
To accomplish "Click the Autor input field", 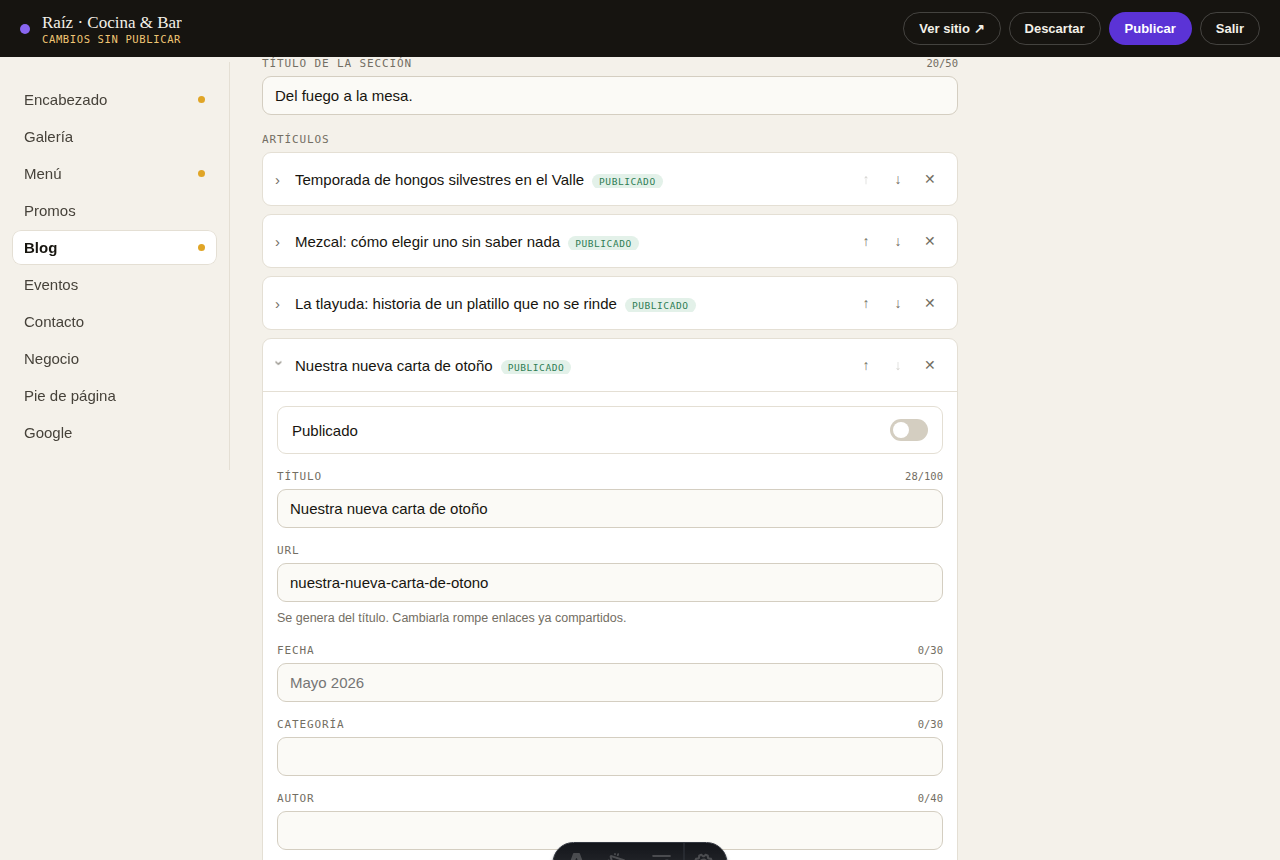I will [x=610, y=830].
